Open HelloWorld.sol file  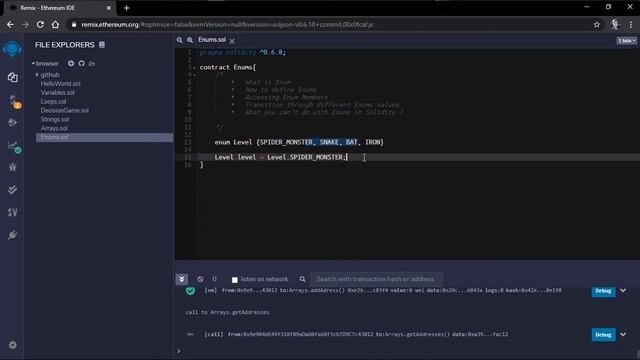(x=60, y=84)
